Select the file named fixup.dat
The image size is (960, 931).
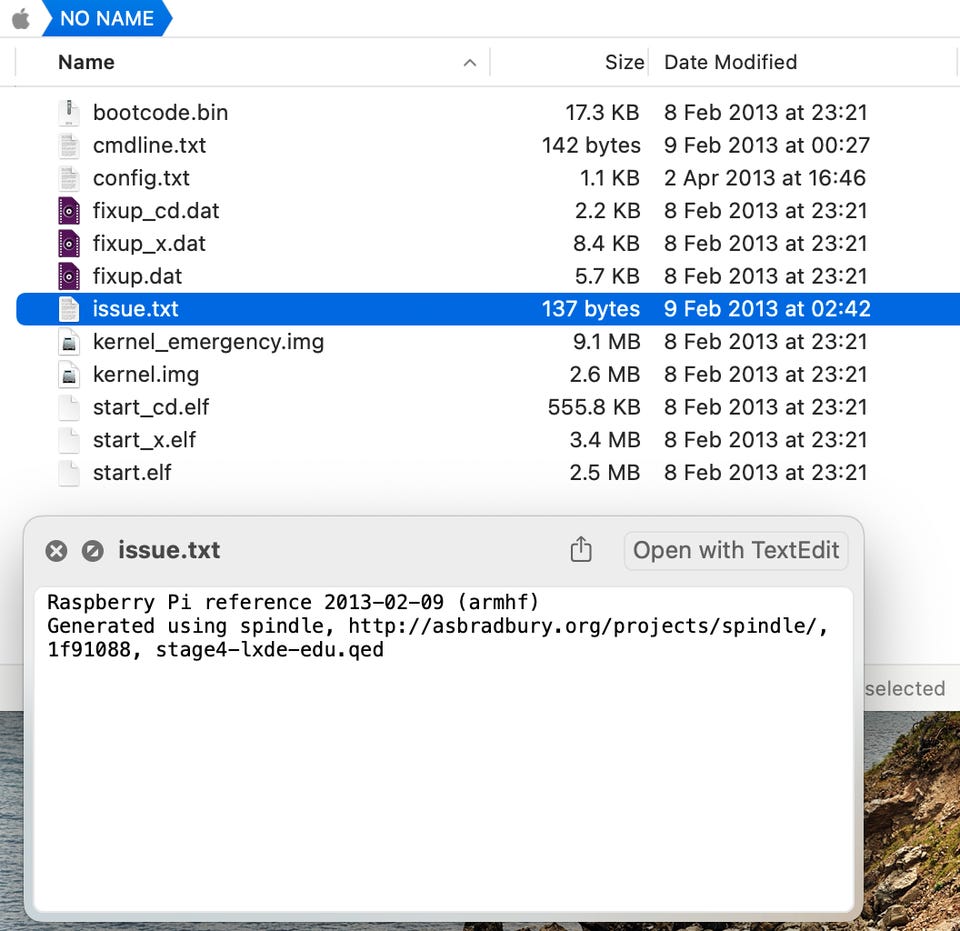click(x=138, y=277)
